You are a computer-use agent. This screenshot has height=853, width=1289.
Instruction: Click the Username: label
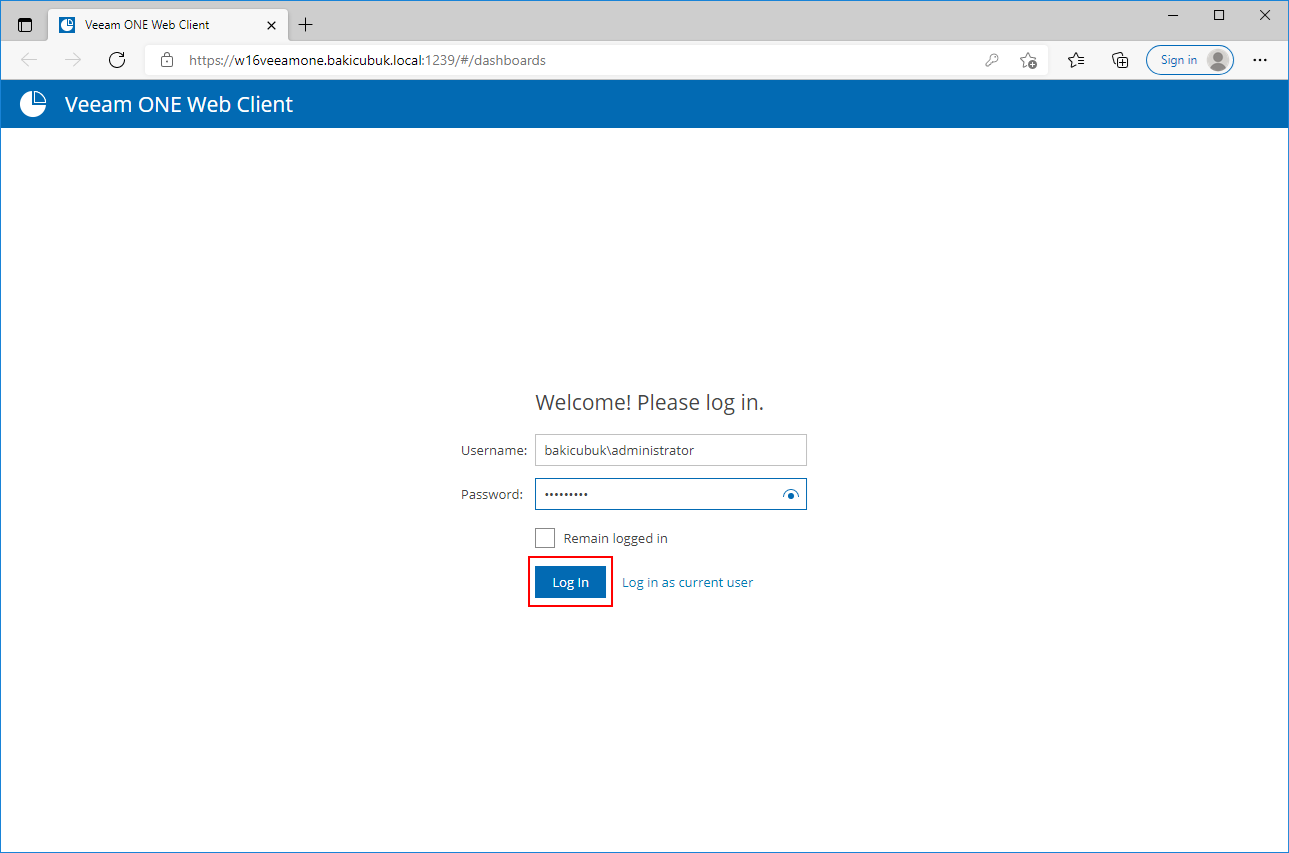pos(494,450)
